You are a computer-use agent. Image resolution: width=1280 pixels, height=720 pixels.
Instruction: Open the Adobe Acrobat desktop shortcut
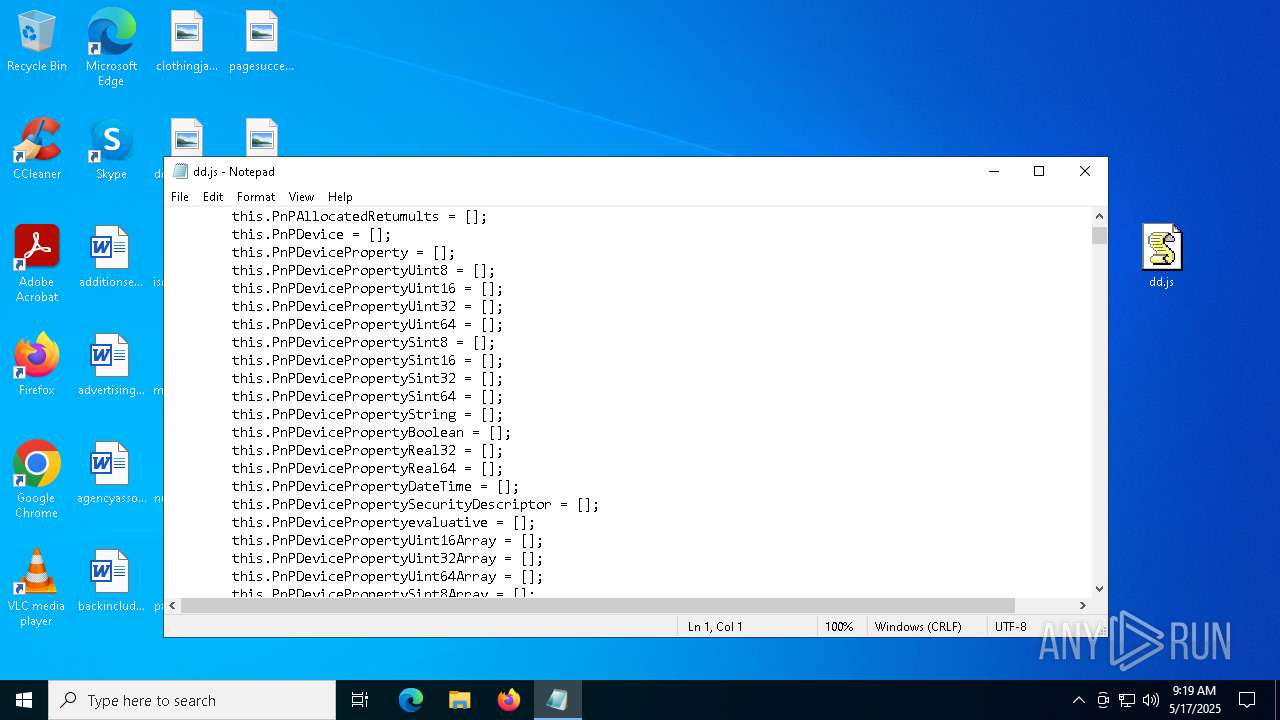(37, 264)
